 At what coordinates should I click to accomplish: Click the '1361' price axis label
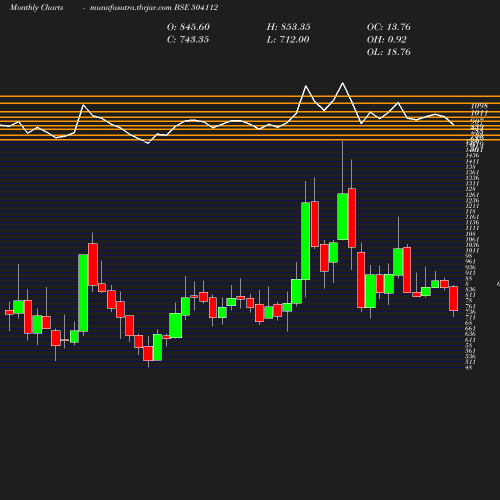(472, 172)
